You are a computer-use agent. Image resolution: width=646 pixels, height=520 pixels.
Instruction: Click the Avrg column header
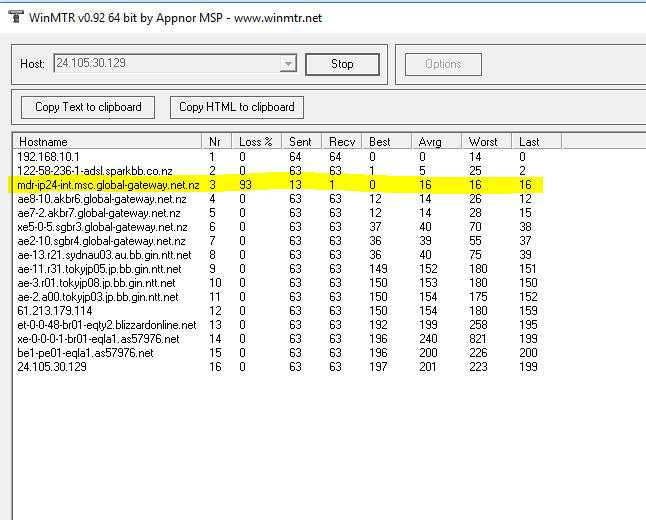click(x=436, y=141)
